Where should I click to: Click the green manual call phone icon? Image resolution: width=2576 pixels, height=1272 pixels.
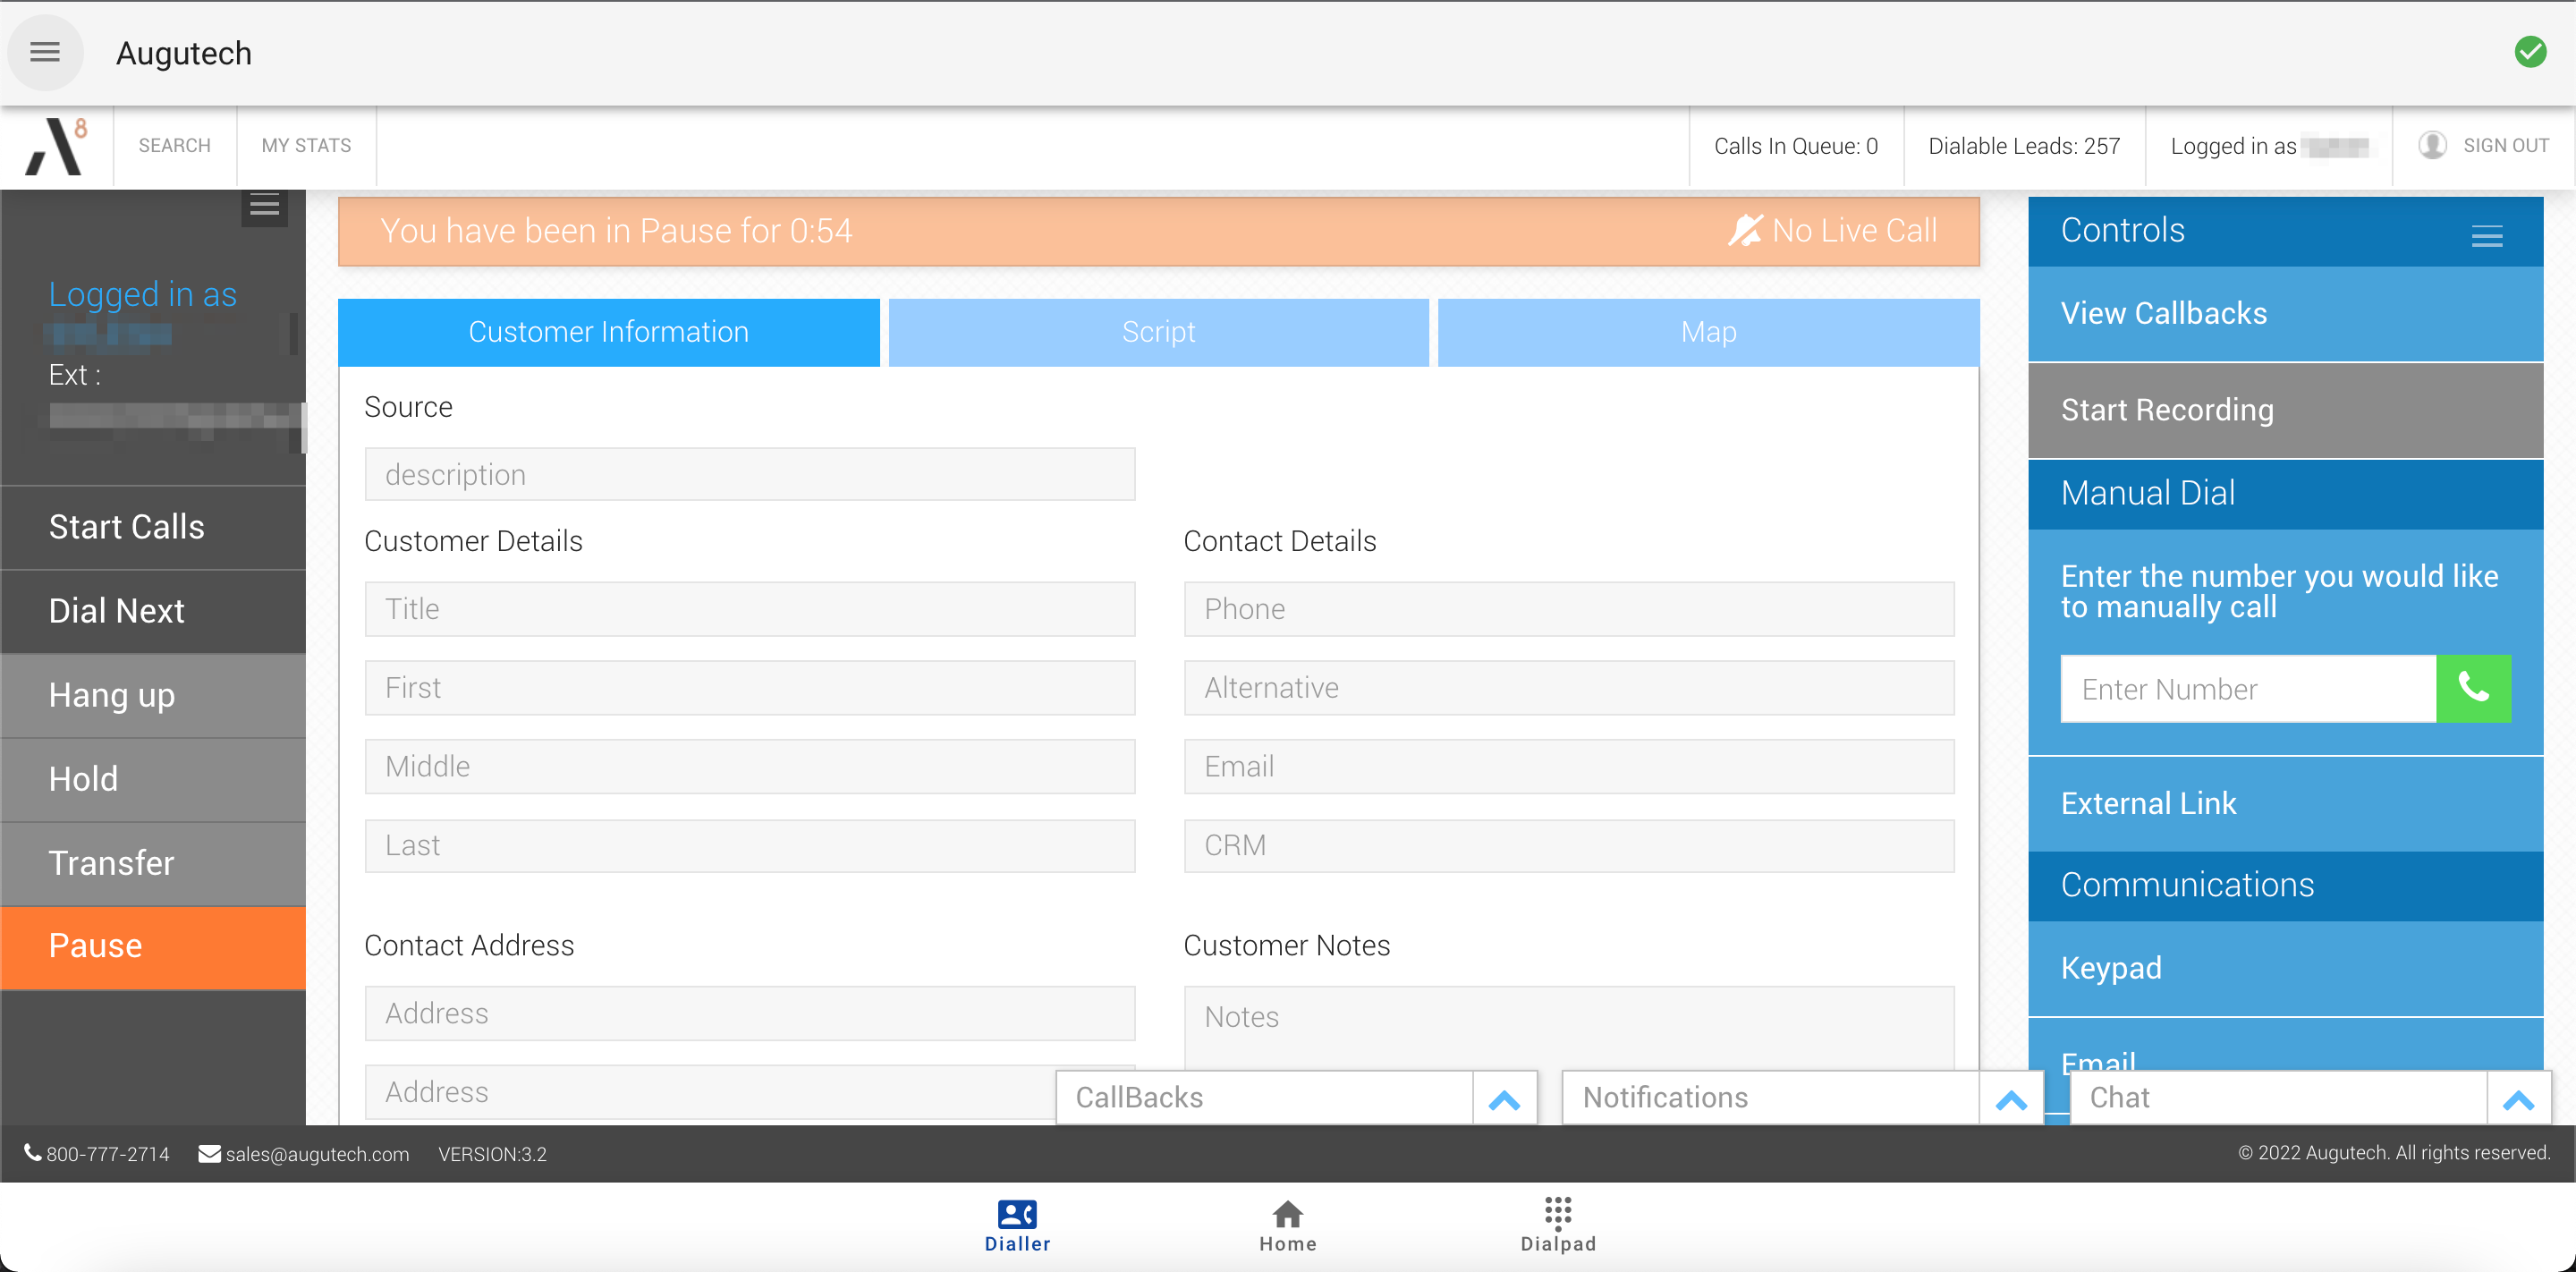[2473, 688]
